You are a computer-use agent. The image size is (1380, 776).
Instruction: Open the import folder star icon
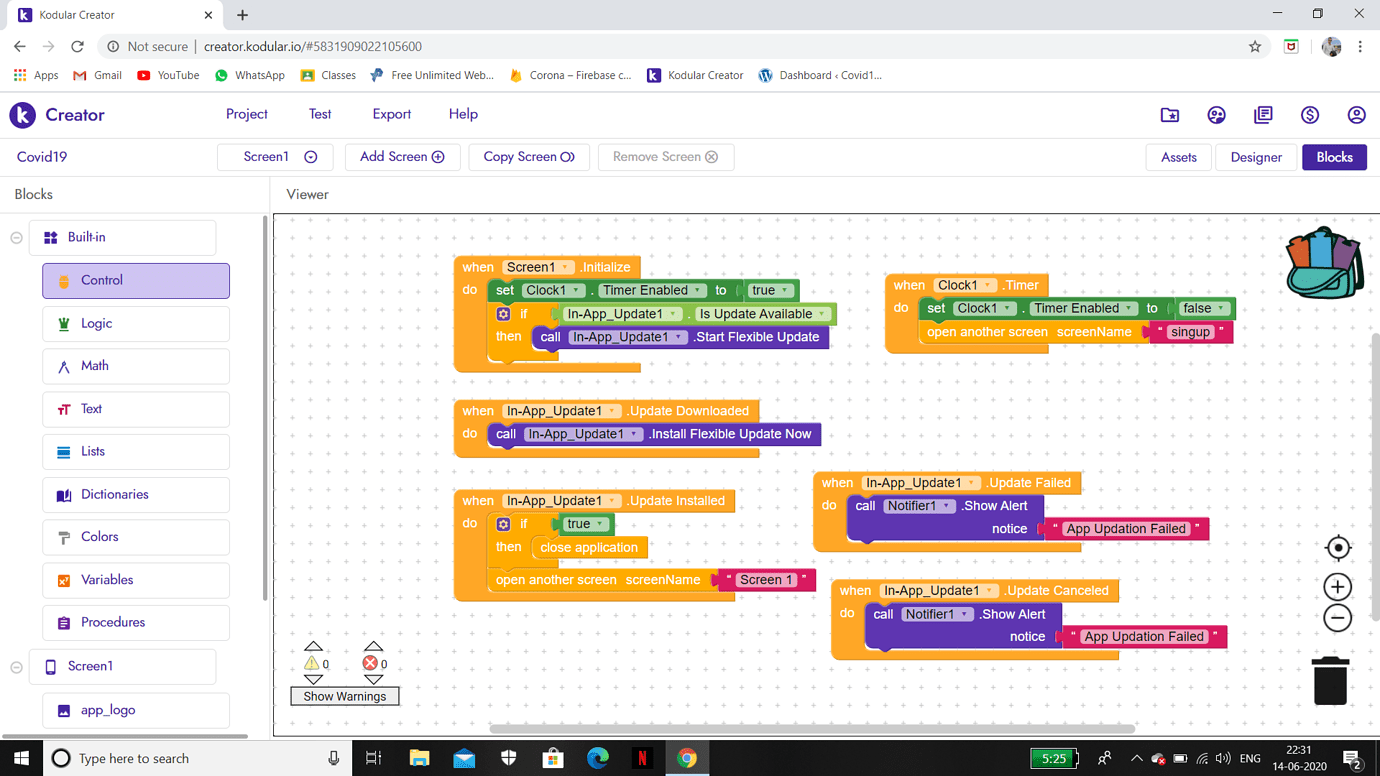[x=1170, y=115]
